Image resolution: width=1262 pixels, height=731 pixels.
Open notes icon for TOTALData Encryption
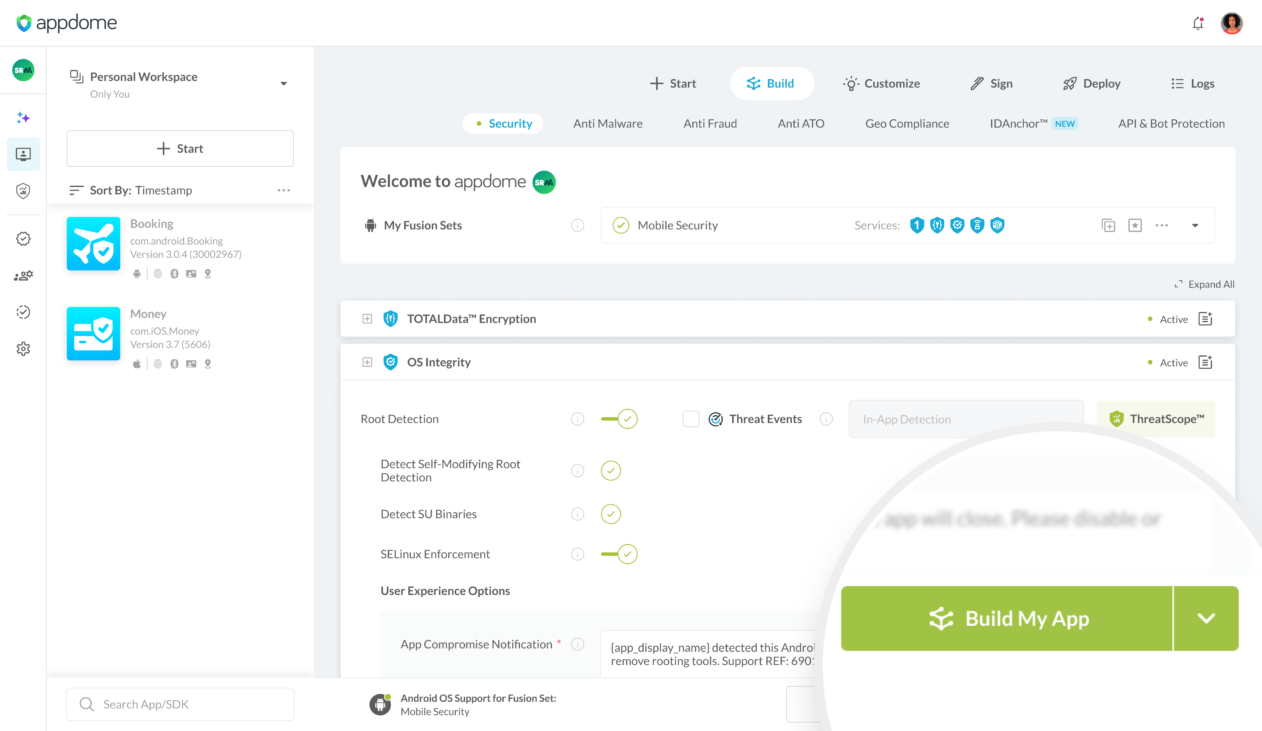[1205, 319]
